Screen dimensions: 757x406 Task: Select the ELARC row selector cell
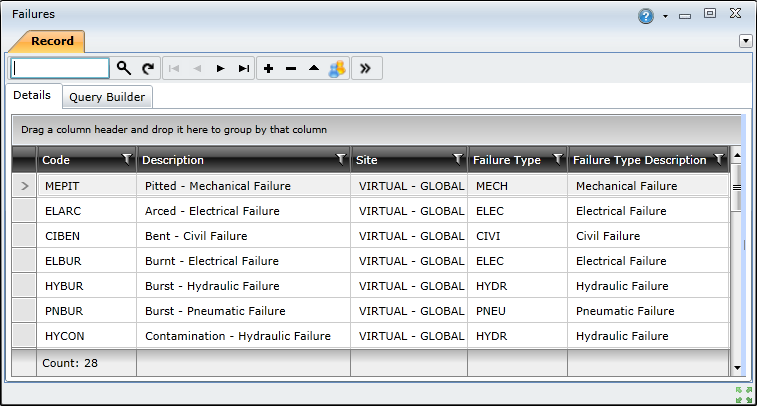pos(24,211)
